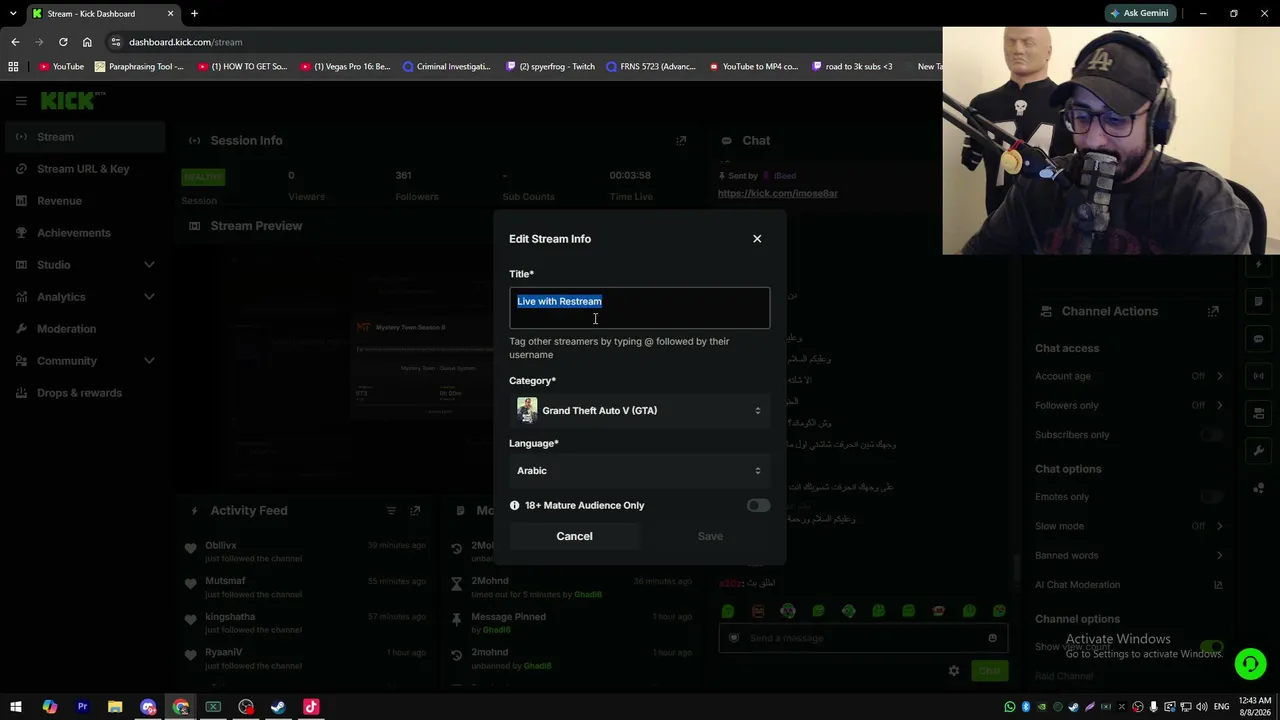Image resolution: width=1280 pixels, height=720 pixels.
Task: Open Account age chat access setting
Action: 1127,376
